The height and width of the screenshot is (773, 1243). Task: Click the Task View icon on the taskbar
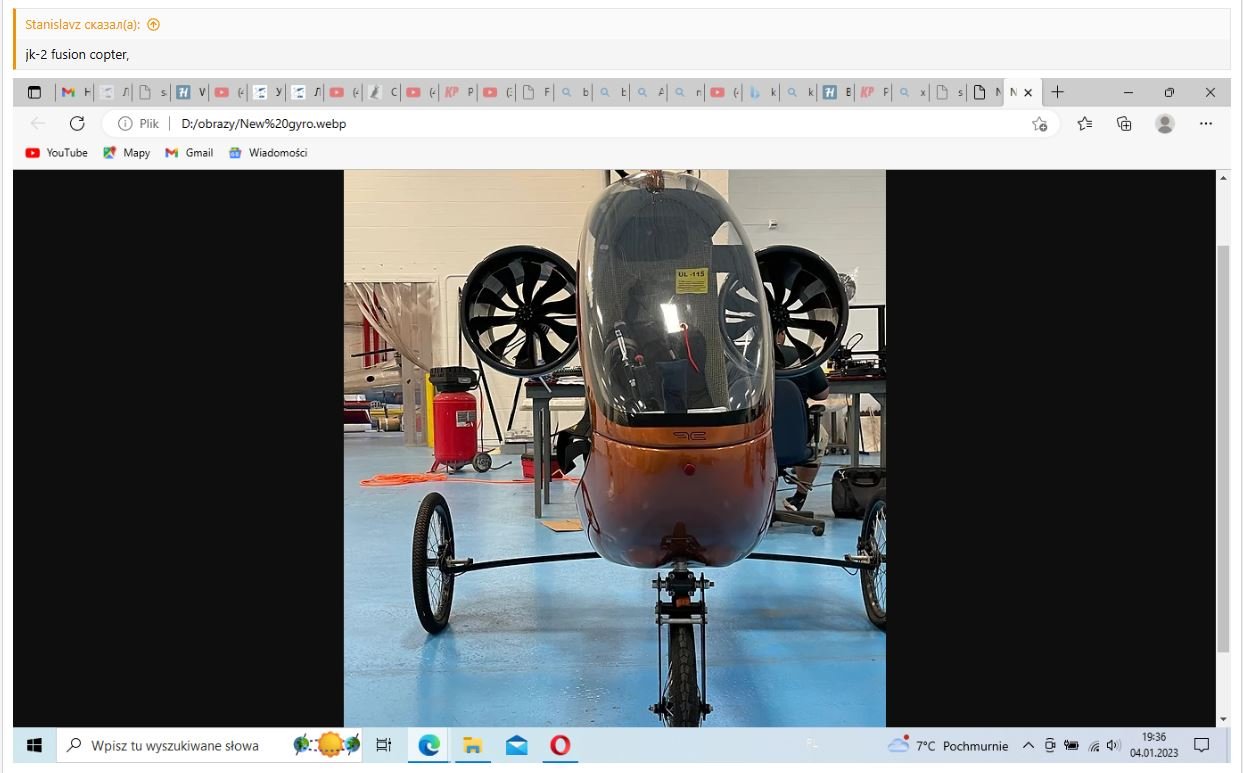tap(383, 745)
